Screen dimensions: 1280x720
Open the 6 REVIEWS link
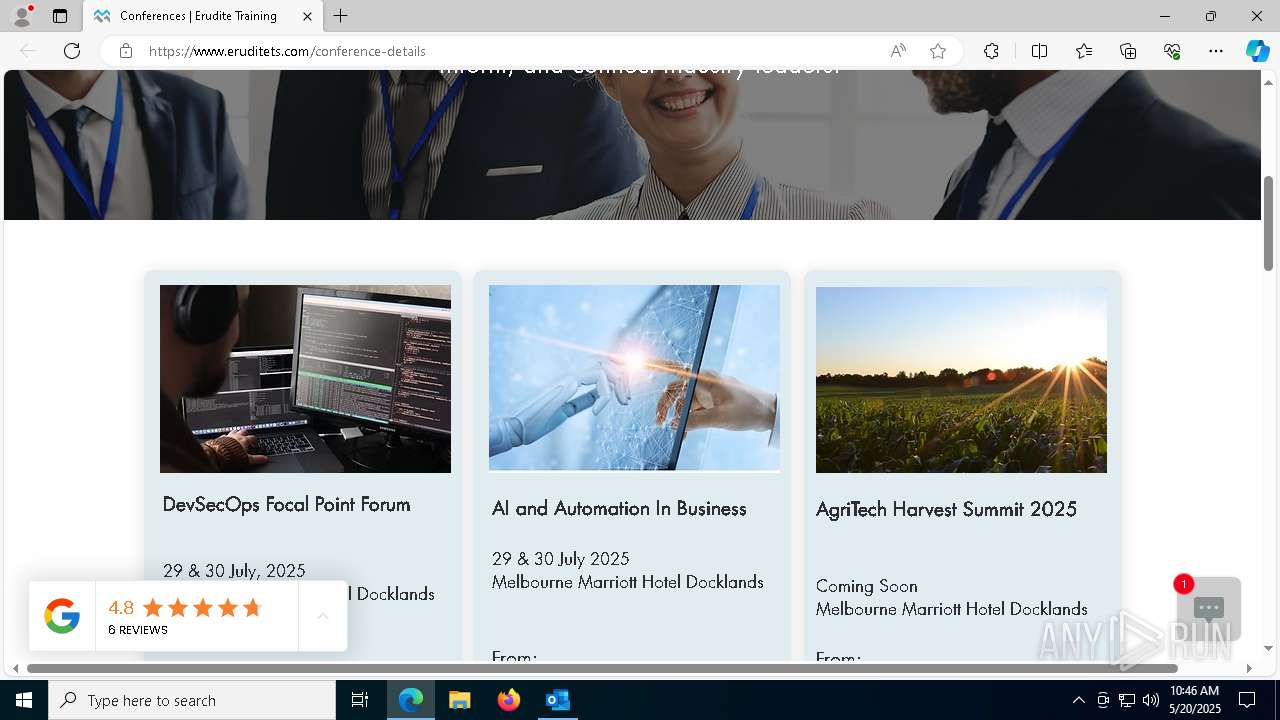138,630
